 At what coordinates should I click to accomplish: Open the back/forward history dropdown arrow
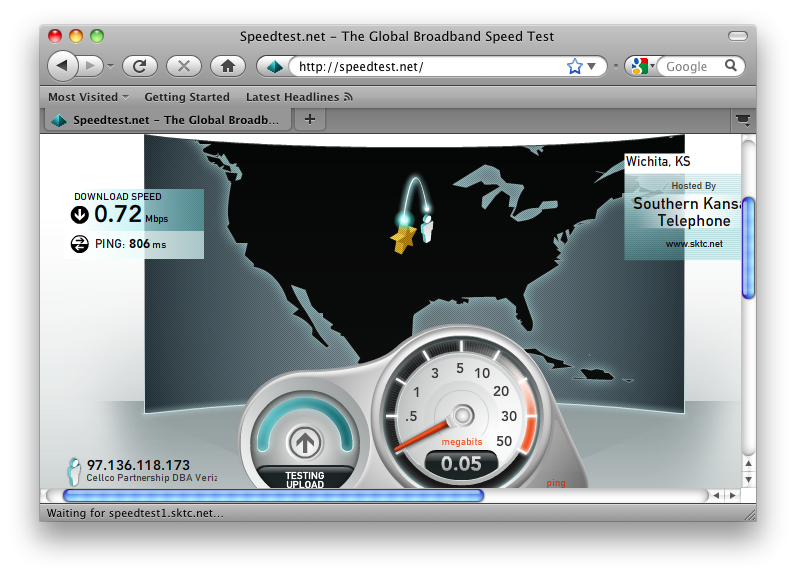[x=110, y=66]
